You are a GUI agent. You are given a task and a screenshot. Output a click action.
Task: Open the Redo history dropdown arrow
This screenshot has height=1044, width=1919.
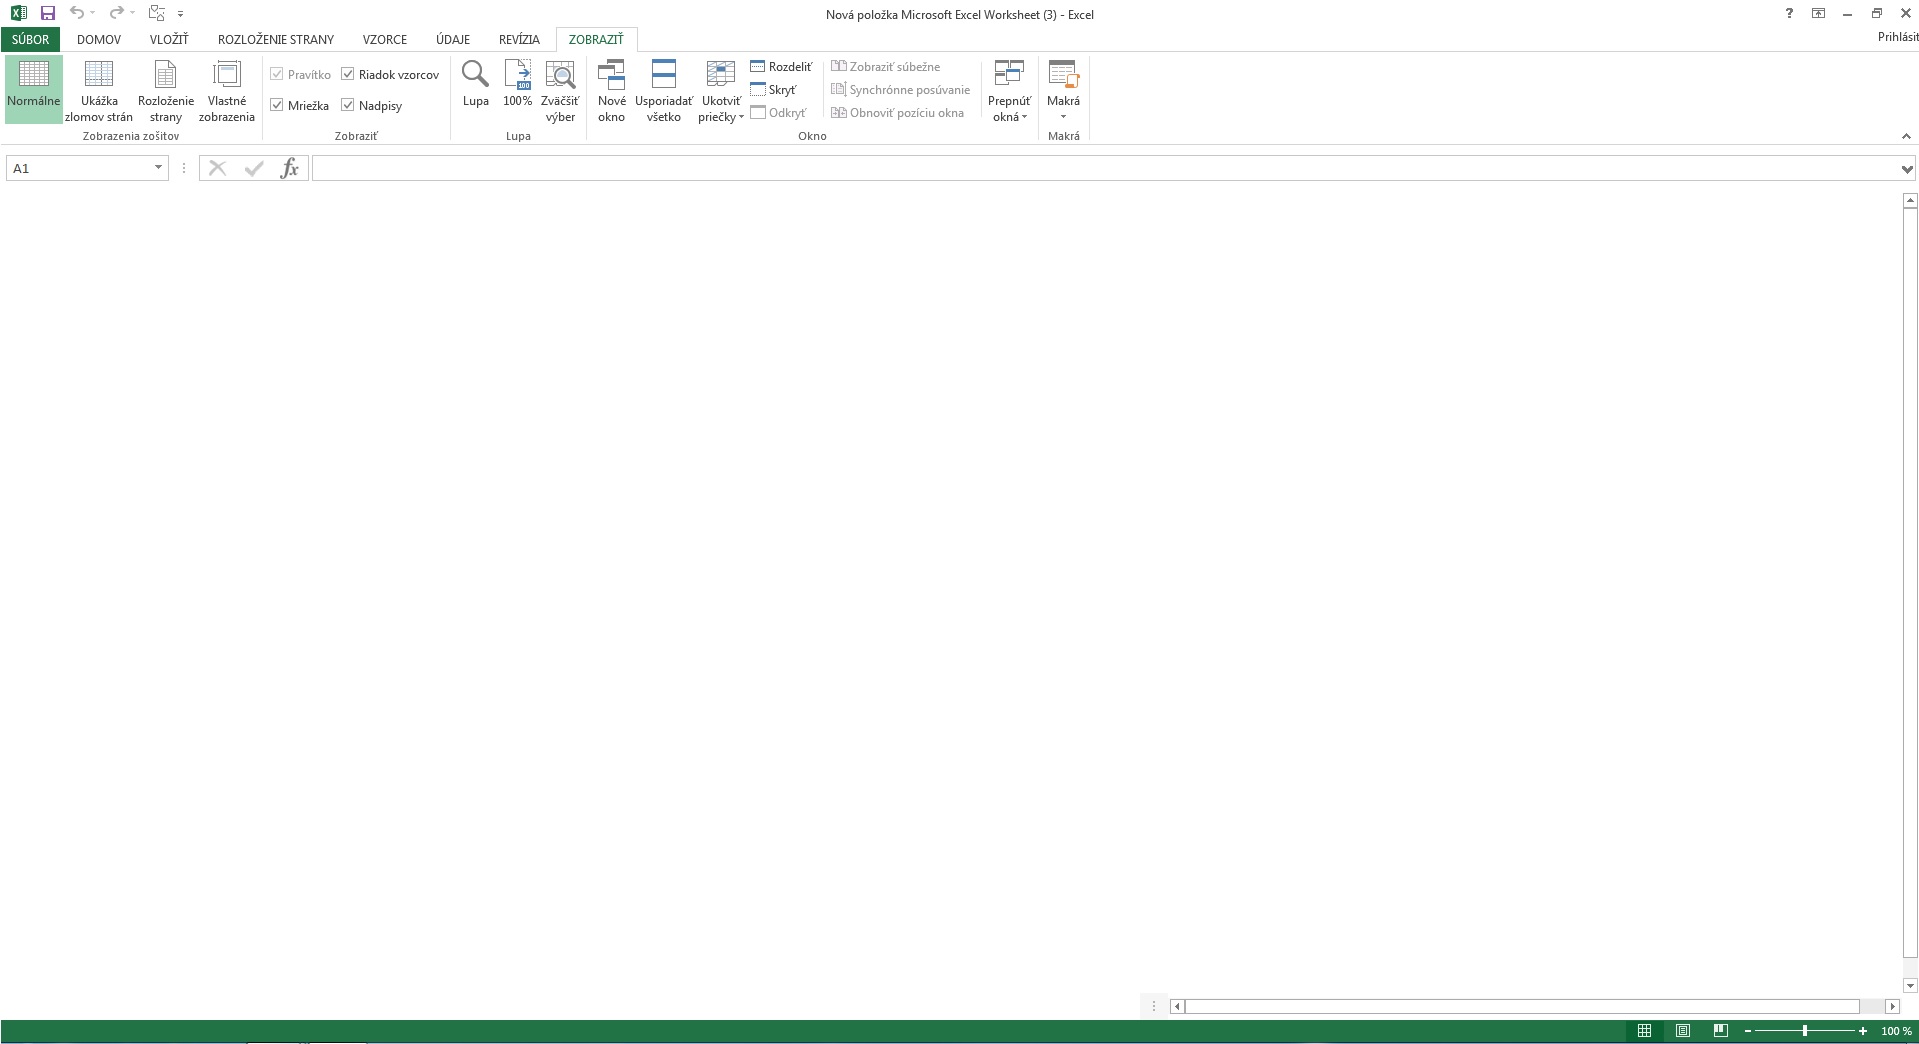coord(132,14)
